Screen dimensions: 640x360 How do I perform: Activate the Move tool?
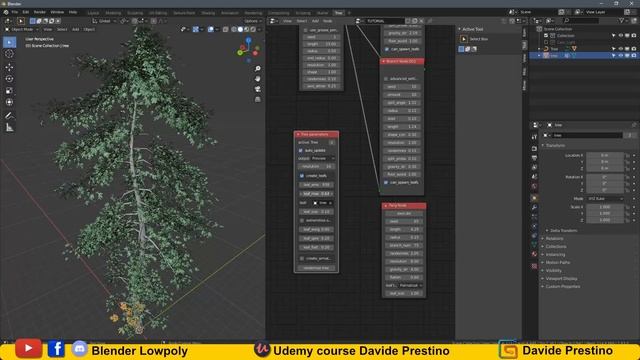click(9, 67)
